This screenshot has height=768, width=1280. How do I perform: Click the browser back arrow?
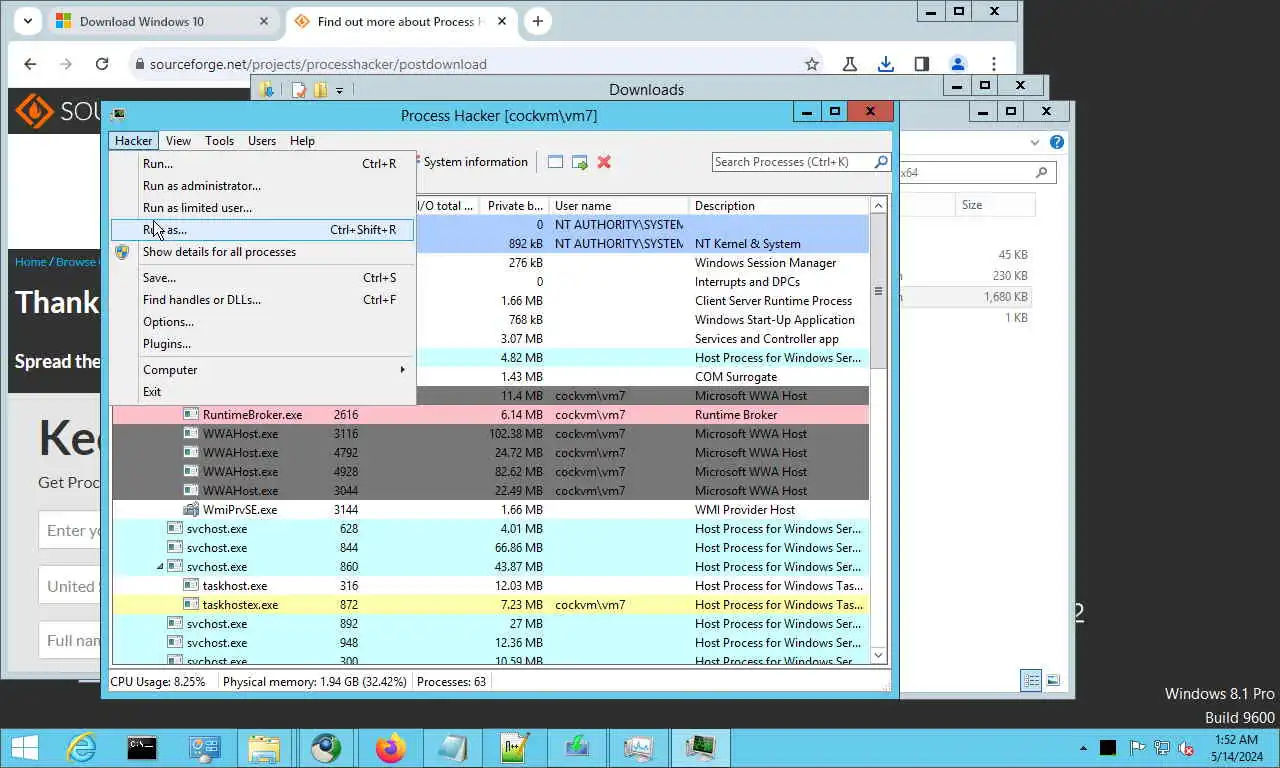(30, 64)
